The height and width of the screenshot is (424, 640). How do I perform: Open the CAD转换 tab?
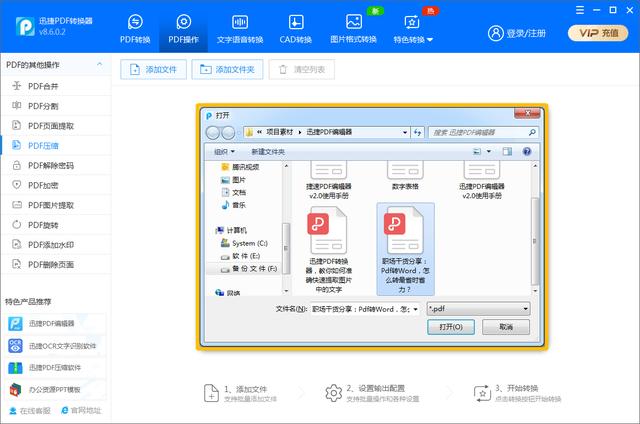pos(296,29)
